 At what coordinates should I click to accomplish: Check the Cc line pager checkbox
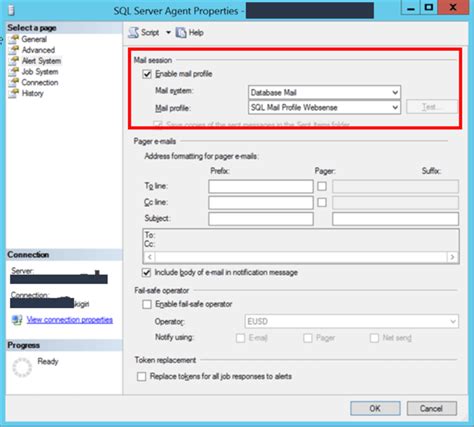coord(322,202)
